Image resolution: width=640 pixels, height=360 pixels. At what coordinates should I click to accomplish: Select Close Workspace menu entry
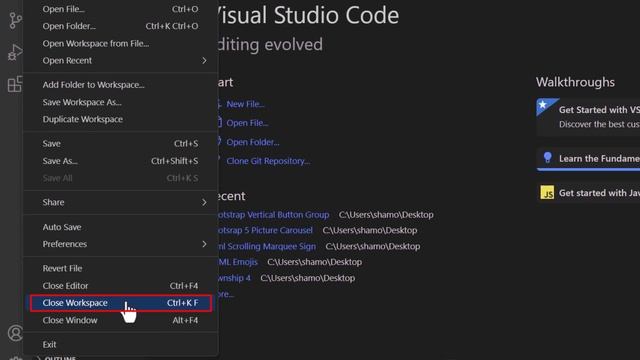pos(120,303)
